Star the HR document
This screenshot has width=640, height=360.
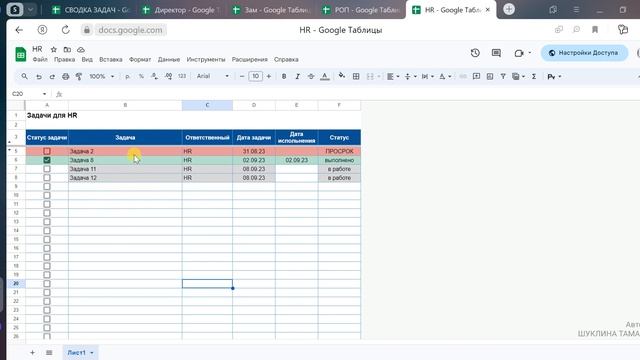pyautogui.click(x=53, y=49)
